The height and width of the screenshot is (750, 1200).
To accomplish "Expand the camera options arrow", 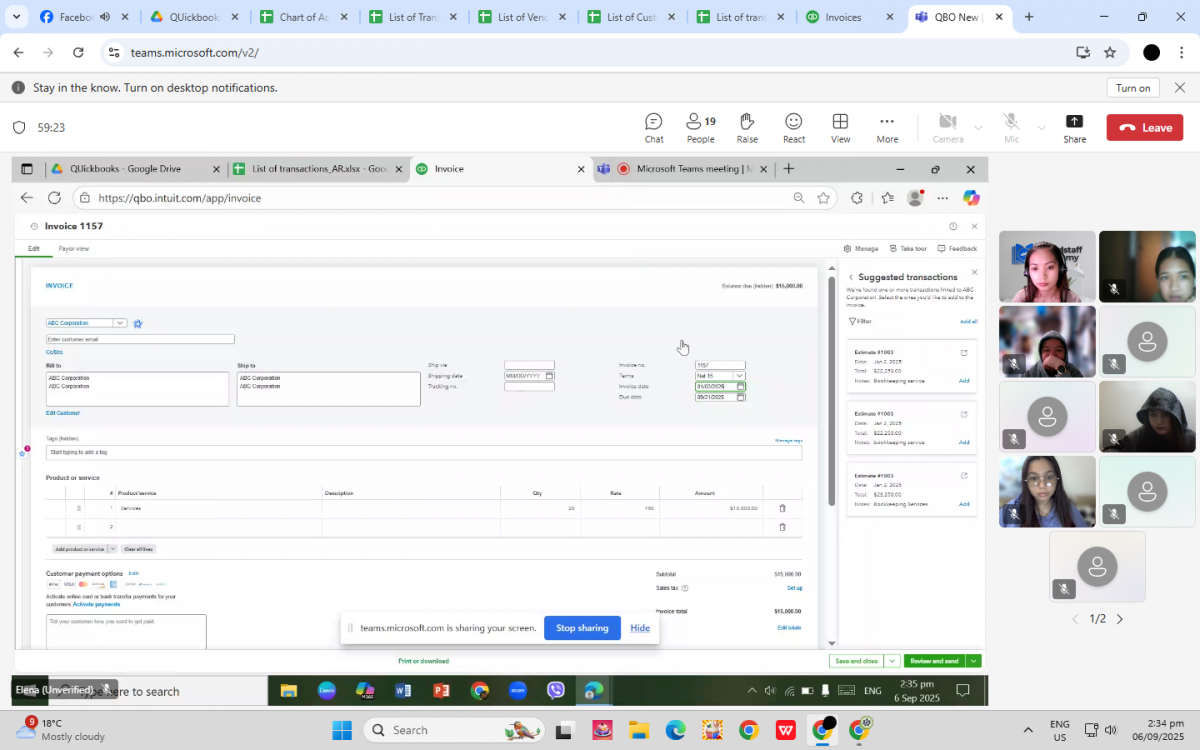I will (978, 128).
